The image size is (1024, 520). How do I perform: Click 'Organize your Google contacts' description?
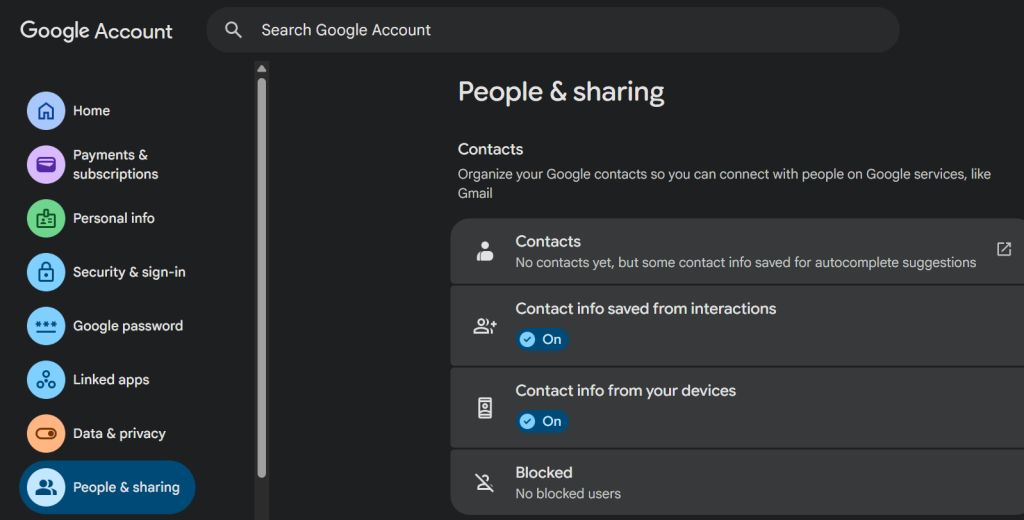pyautogui.click(x=724, y=184)
